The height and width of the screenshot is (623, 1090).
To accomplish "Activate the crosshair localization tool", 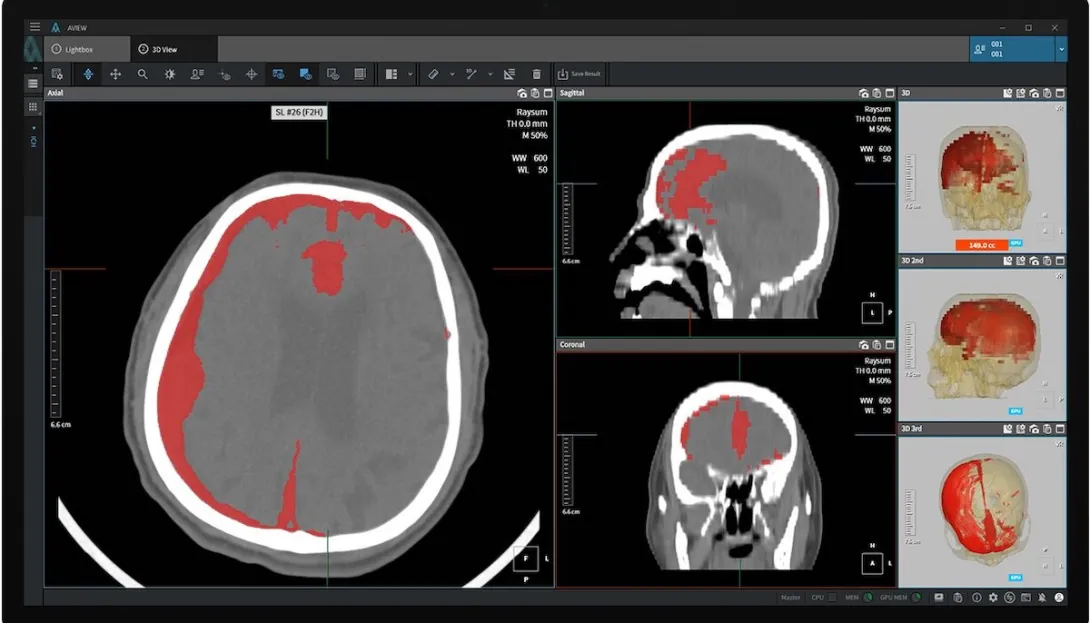I will pos(250,73).
